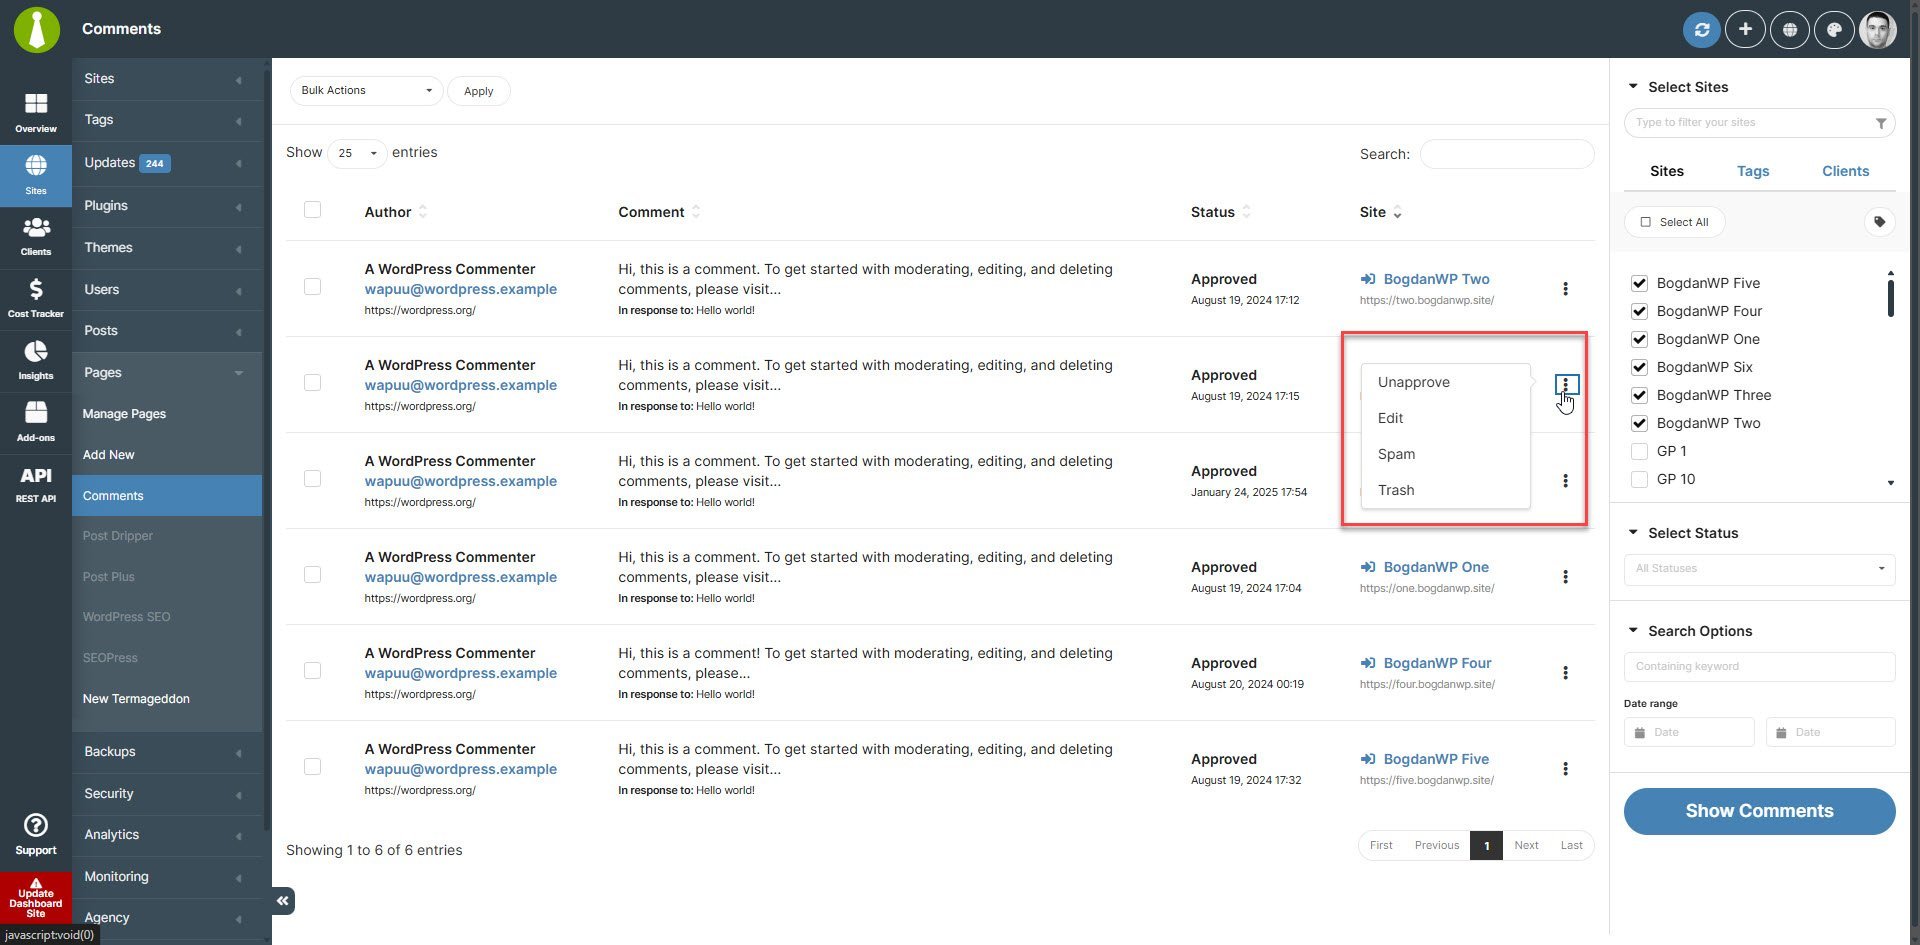Click the plus add icon in header
The height and width of the screenshot is (945, 1920).
[x=1745, y=30]
